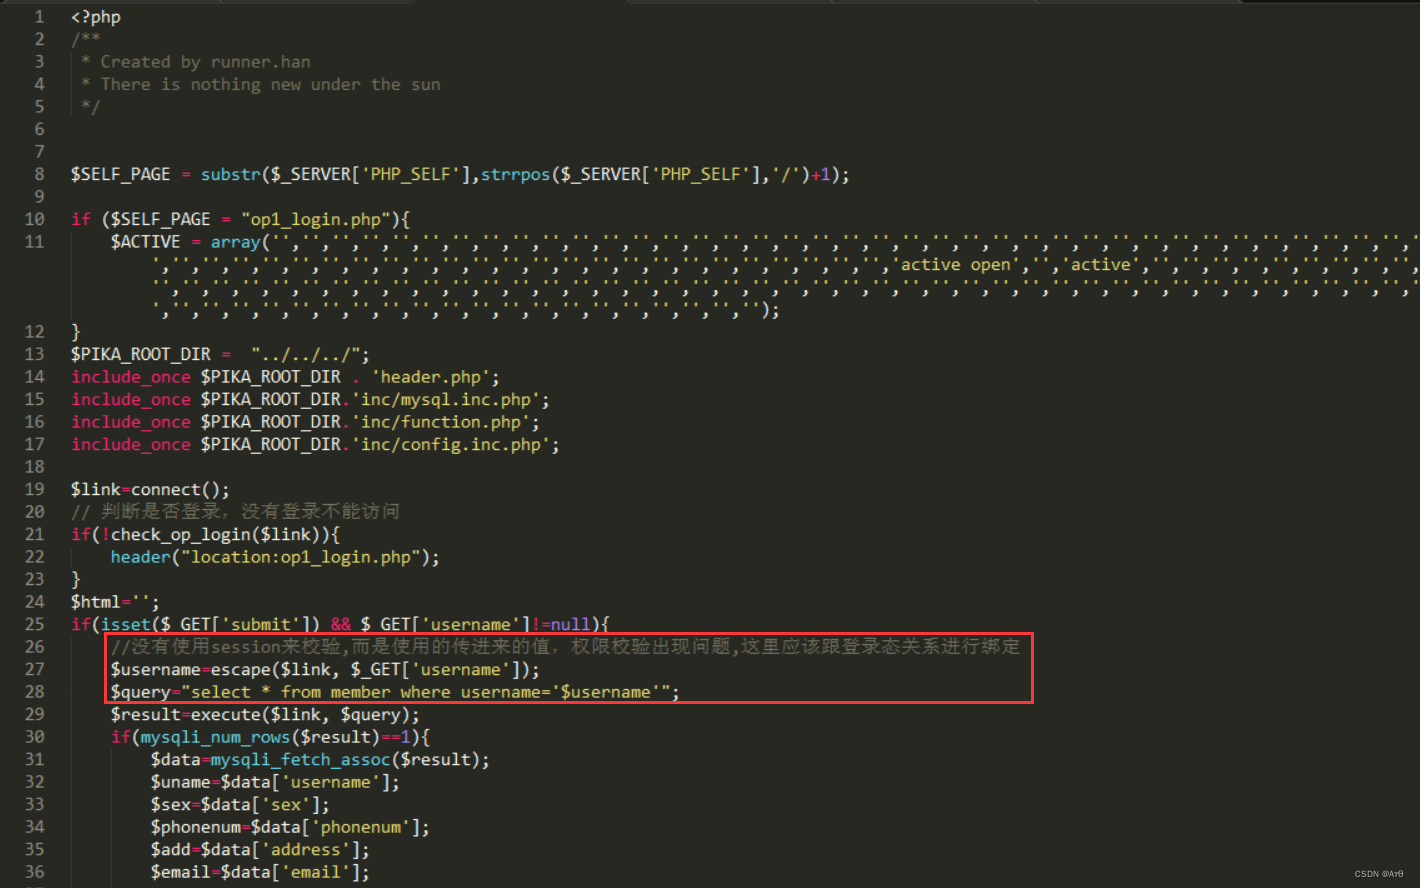The height and width of the screenshot is (888, 1420).
Task: Click the session comment on line 26
Action: 565,646
